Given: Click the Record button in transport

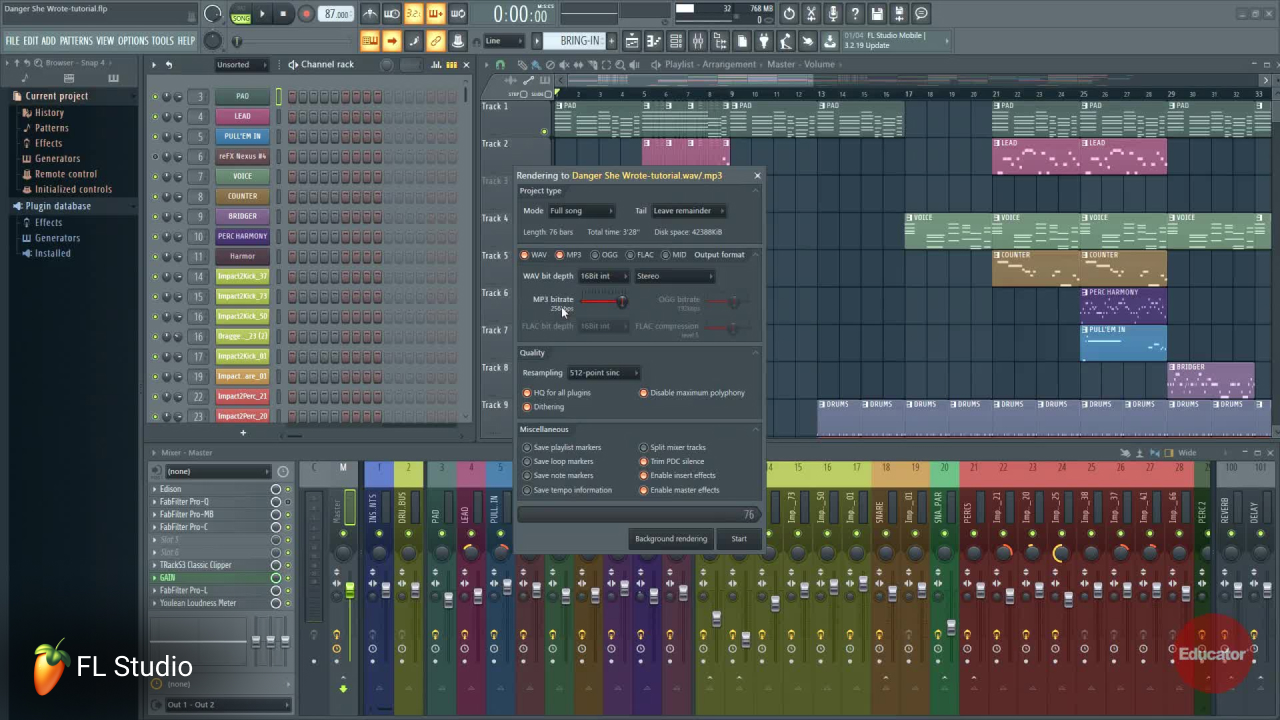Looking at the screenshot, I should point(306,14).
